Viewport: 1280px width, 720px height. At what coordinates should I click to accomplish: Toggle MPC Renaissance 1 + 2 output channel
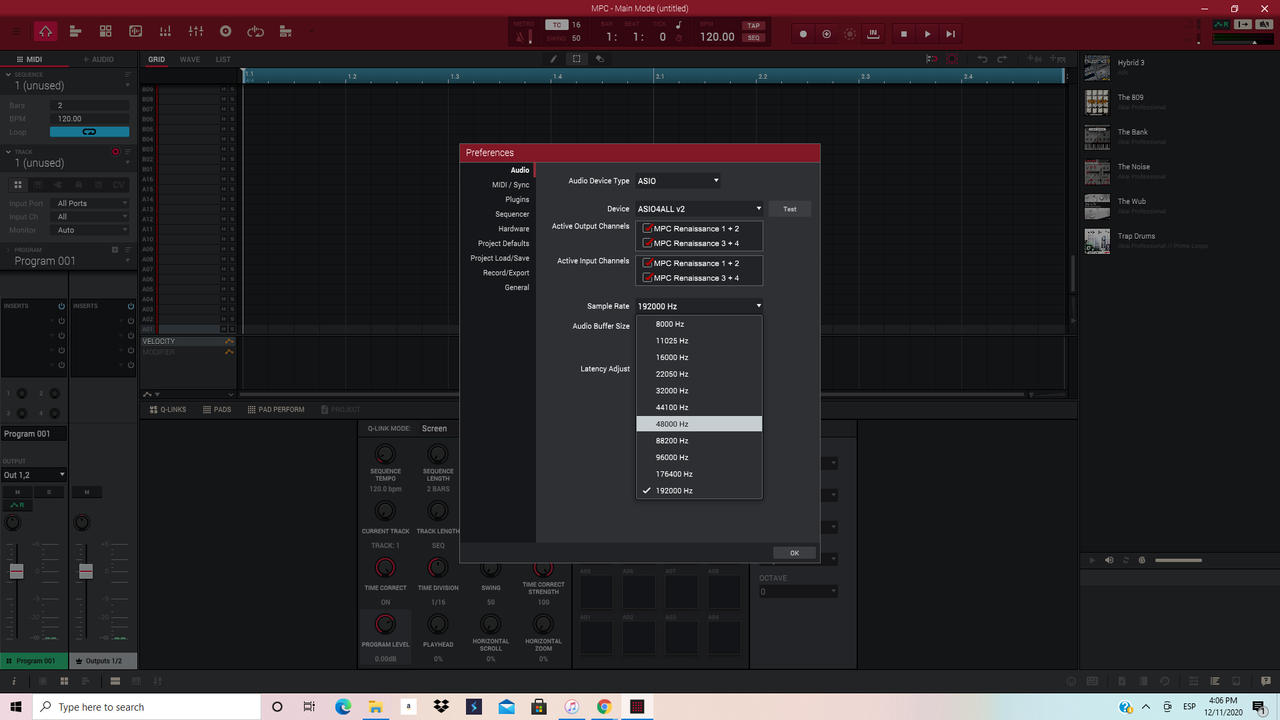pos(648,229)
